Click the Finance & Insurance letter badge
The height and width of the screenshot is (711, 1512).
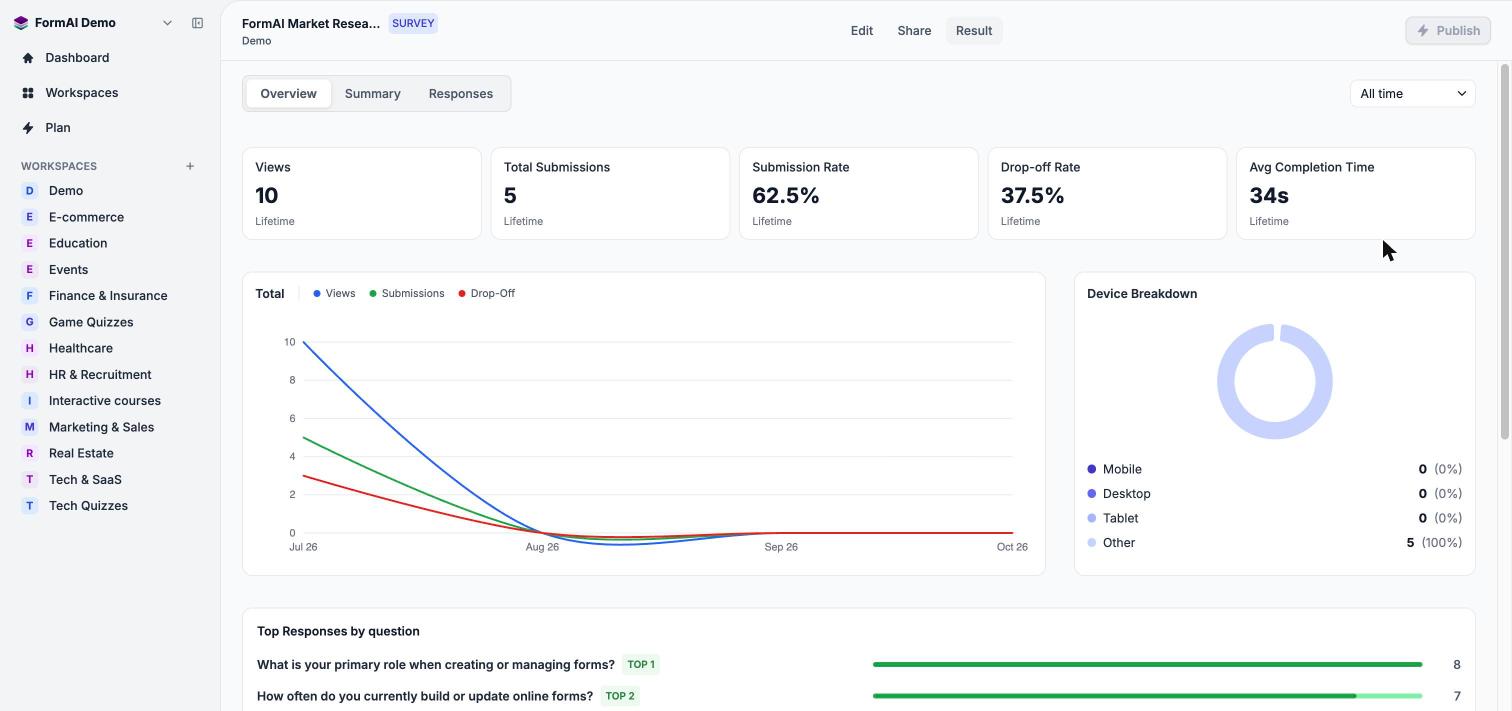coord(29,296)
